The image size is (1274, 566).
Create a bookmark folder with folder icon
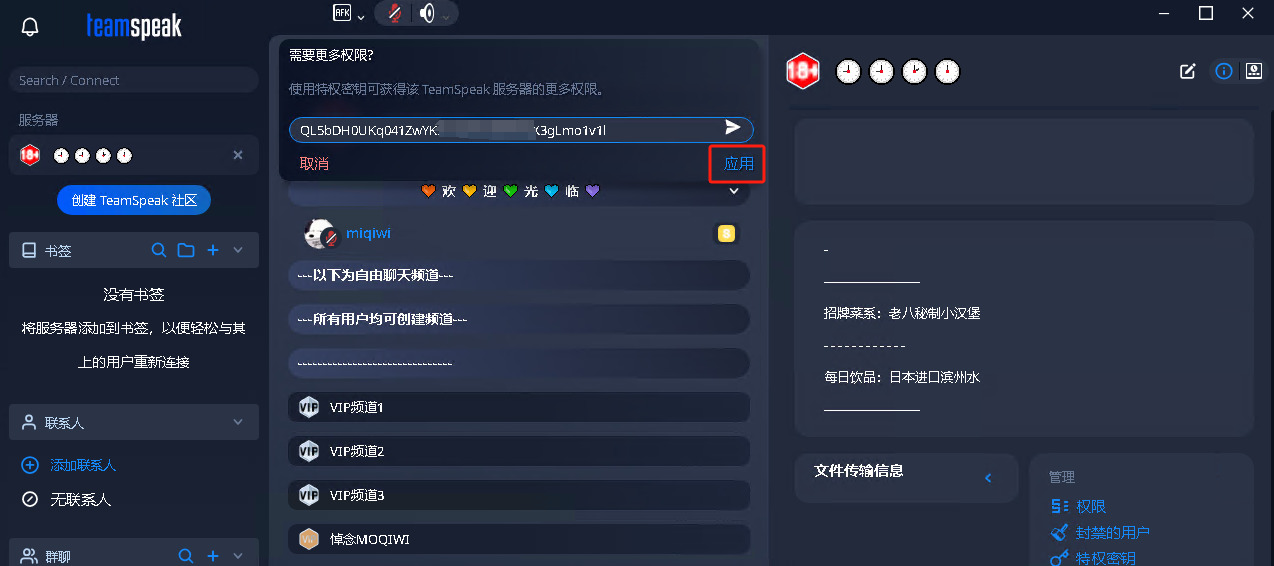tap(185, 250)
